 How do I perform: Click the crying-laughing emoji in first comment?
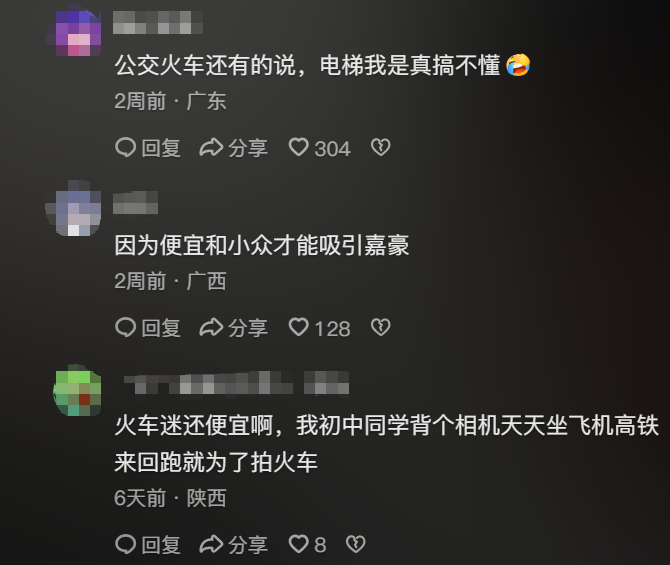518,65
